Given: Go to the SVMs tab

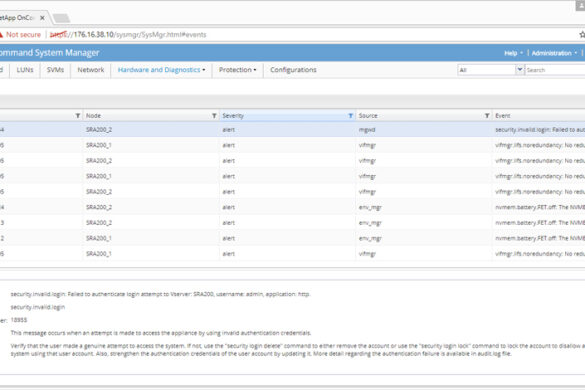Looking at the screenshot, I should pyautogui.click(x=55, y=70).
